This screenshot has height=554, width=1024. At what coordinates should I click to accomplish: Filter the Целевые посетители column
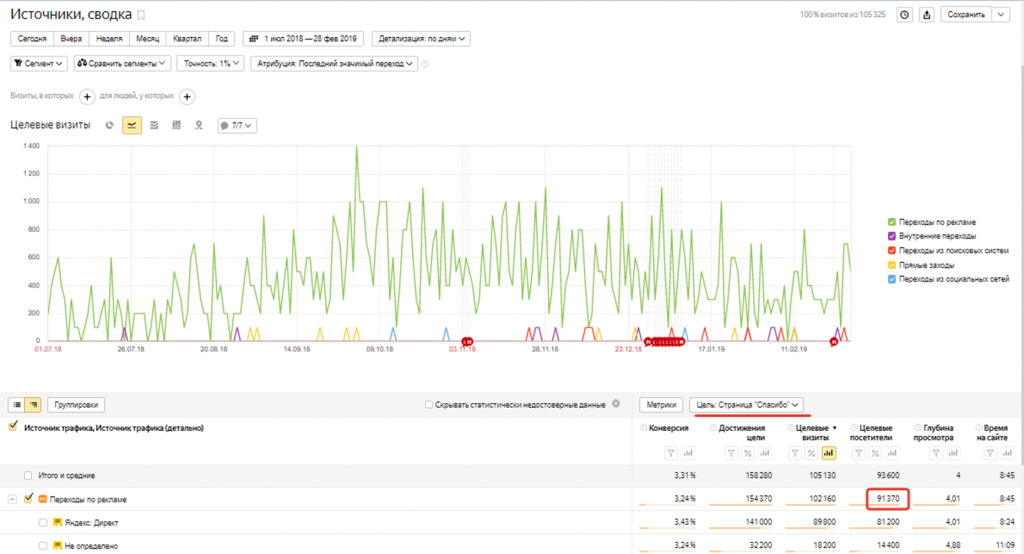click(859, 453)
